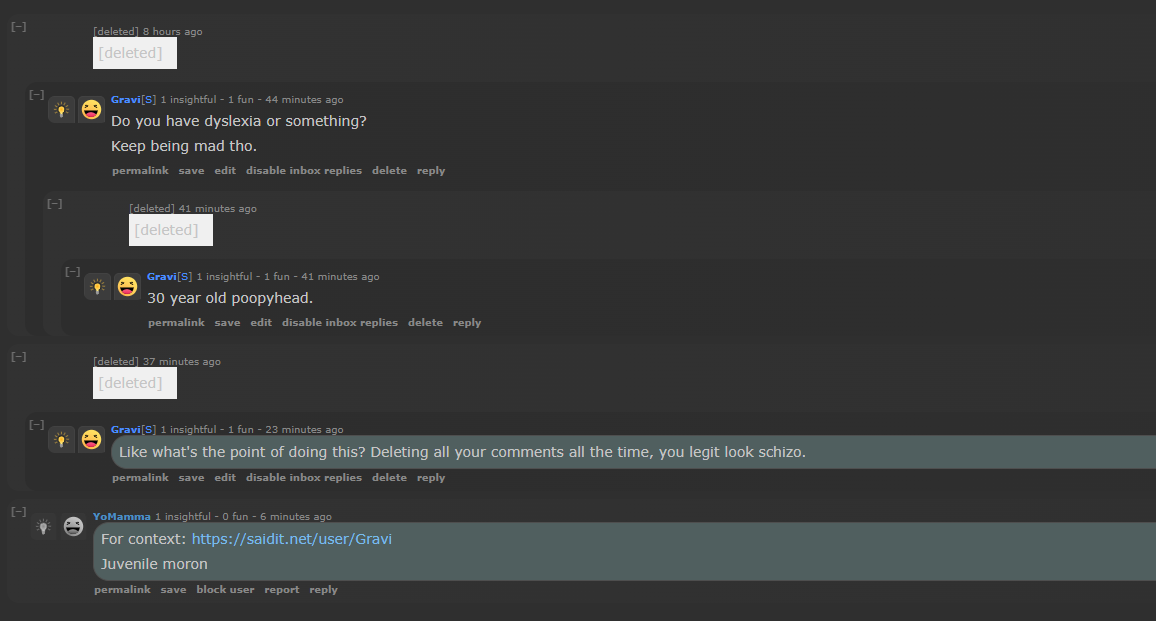Disable inbox replies on poopyhead comment
Image resolution: width=1156 pixels, height=621 pixels.
pyautogui.click(x=340, y=322)
